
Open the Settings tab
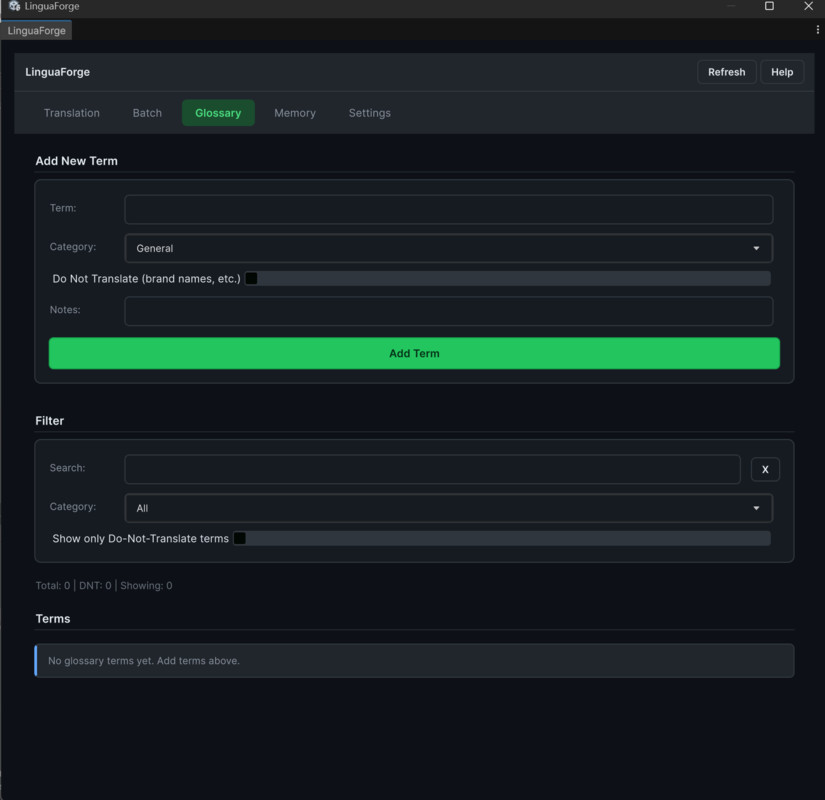(369, 113)
